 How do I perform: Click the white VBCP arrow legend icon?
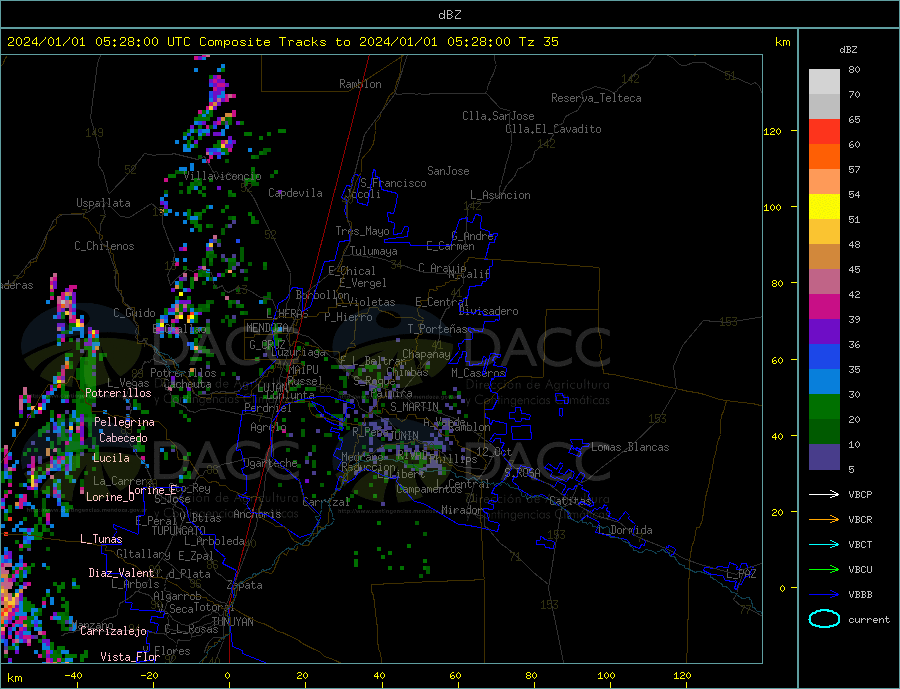[824, 494]
